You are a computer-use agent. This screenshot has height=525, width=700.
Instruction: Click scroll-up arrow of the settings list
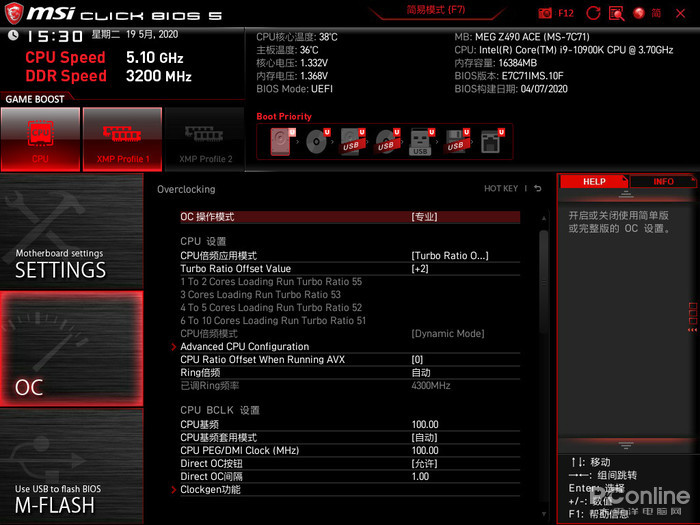(x=543, y=218)
